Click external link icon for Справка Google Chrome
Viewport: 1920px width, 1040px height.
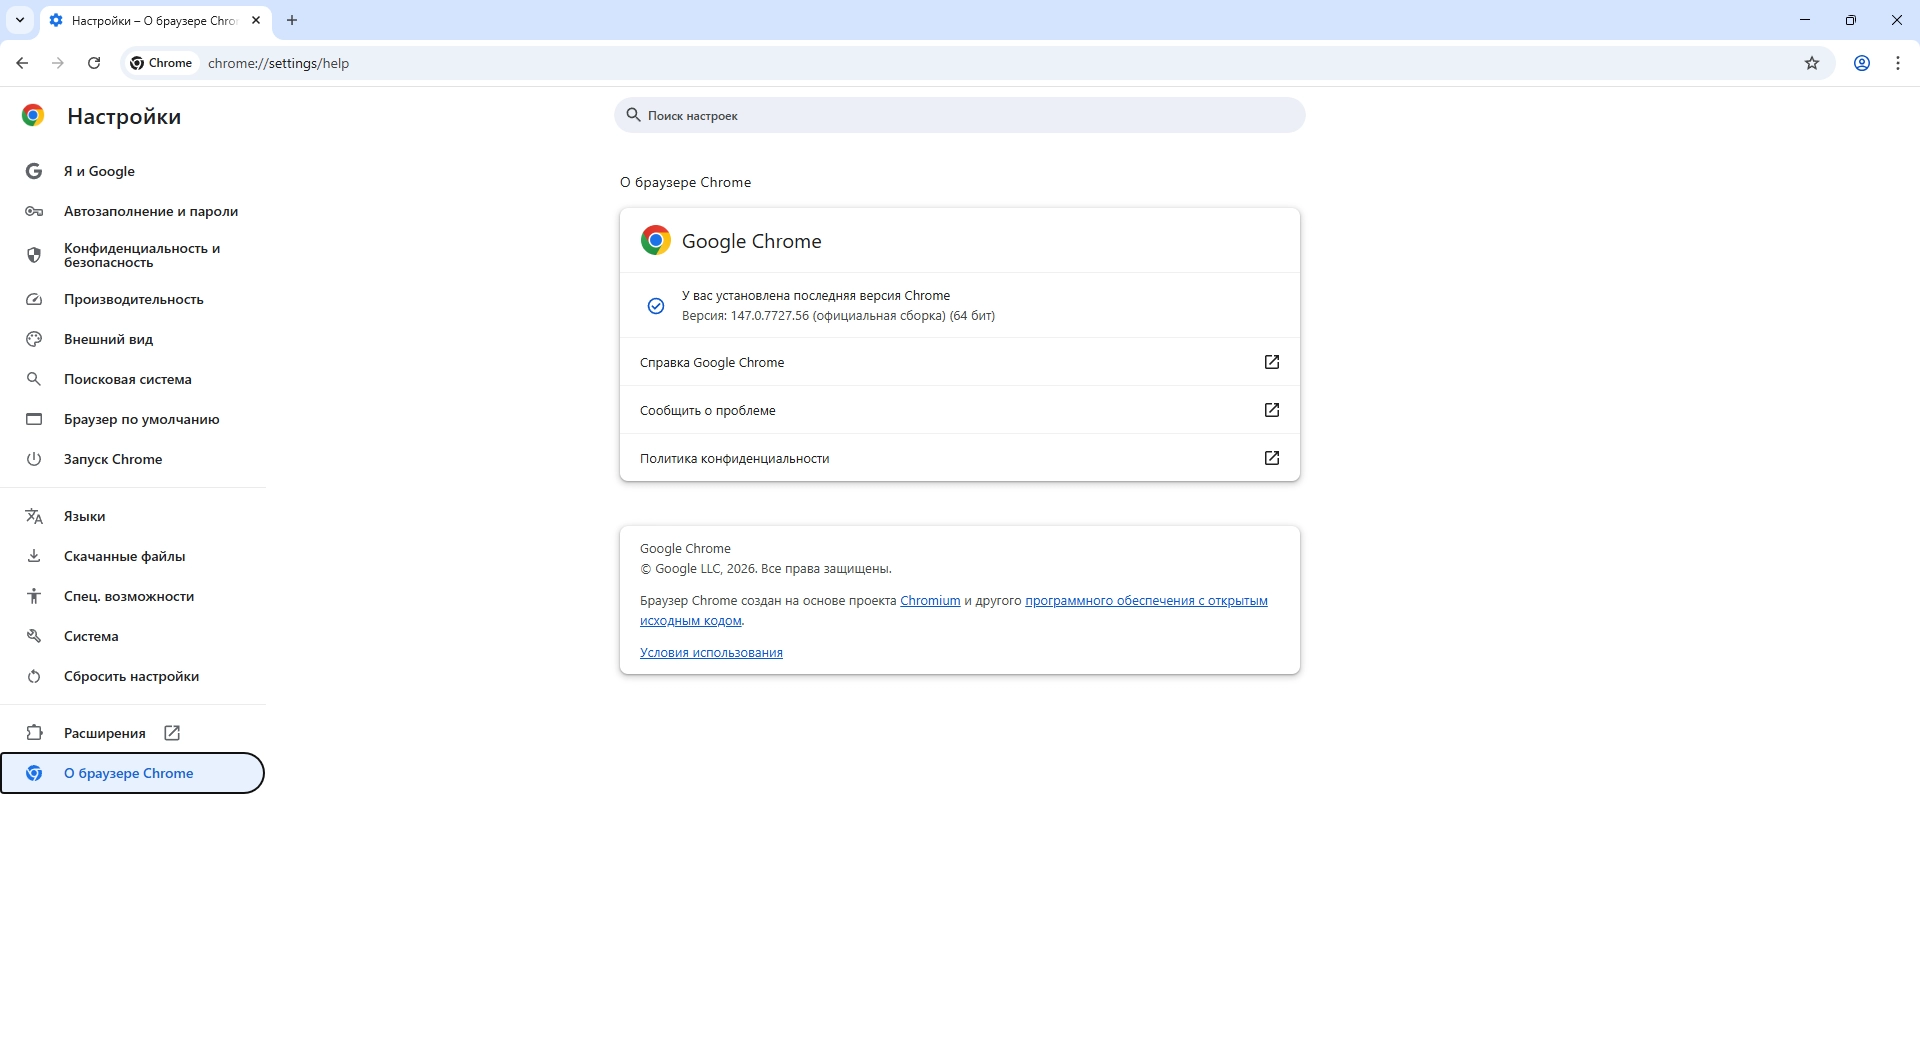1272,362
